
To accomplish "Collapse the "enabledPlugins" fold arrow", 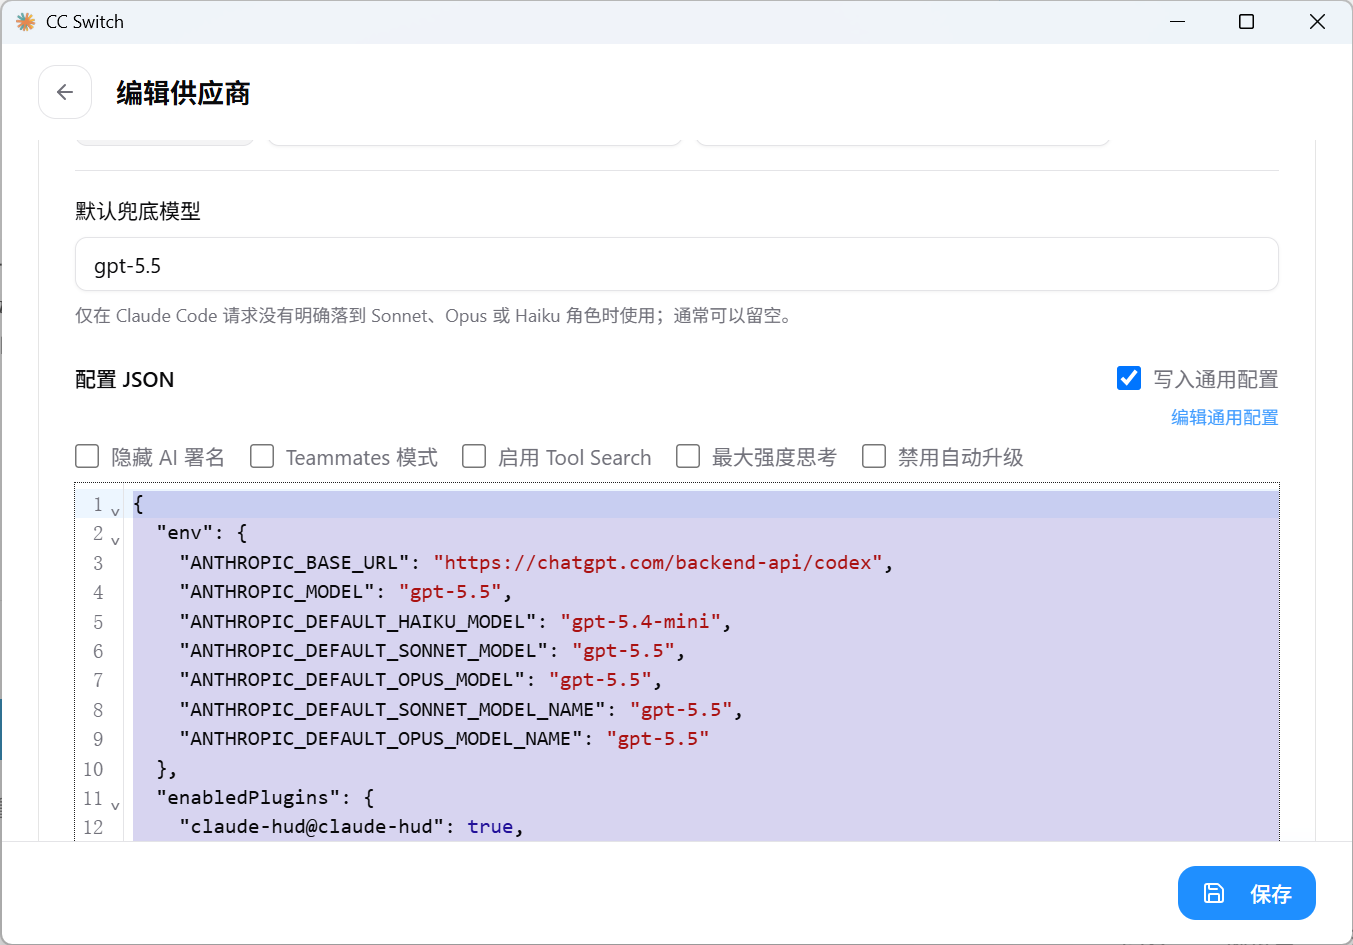I will coord(115,805).
